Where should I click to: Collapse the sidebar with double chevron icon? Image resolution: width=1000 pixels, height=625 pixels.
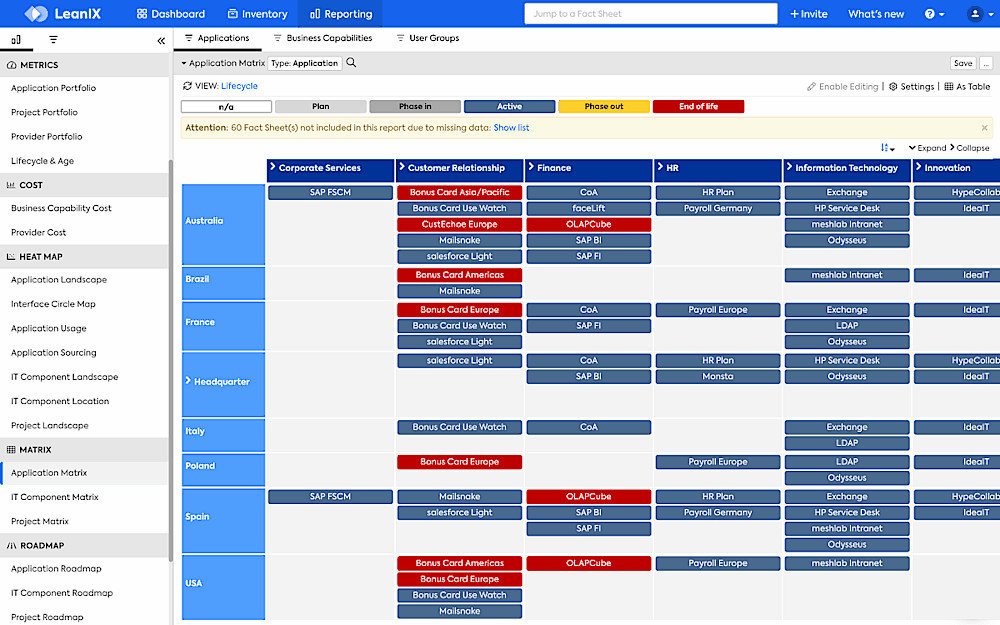click(161, 41)
